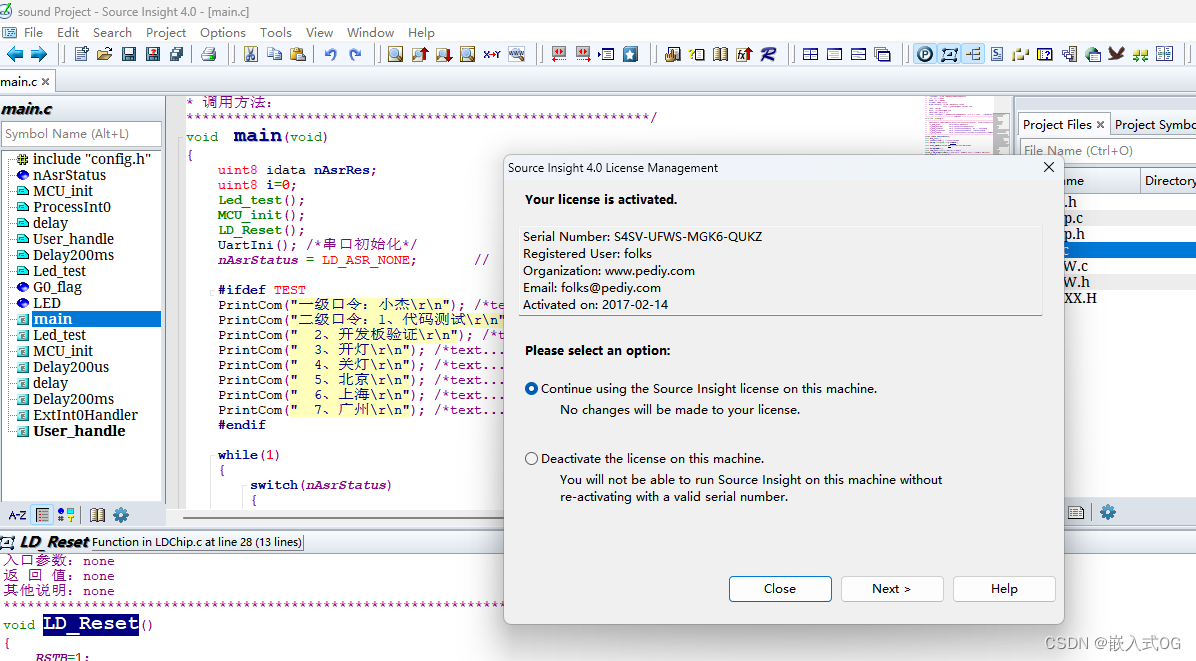Click the Jump to Caller fx icon
This screenshot has width=1196, height=661.
[x=744, y=54]
